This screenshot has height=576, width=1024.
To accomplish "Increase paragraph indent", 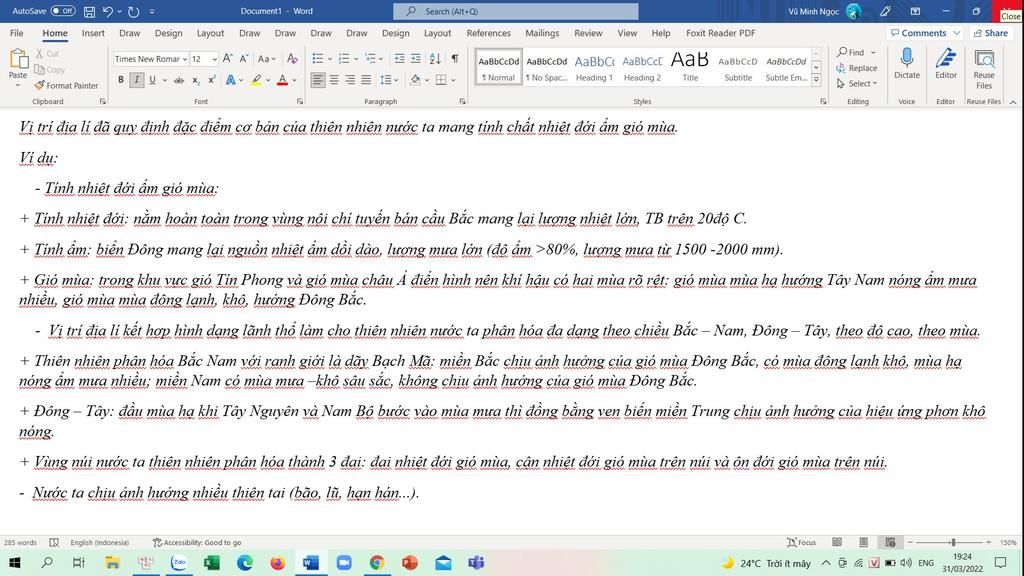I will pos(415,59).
